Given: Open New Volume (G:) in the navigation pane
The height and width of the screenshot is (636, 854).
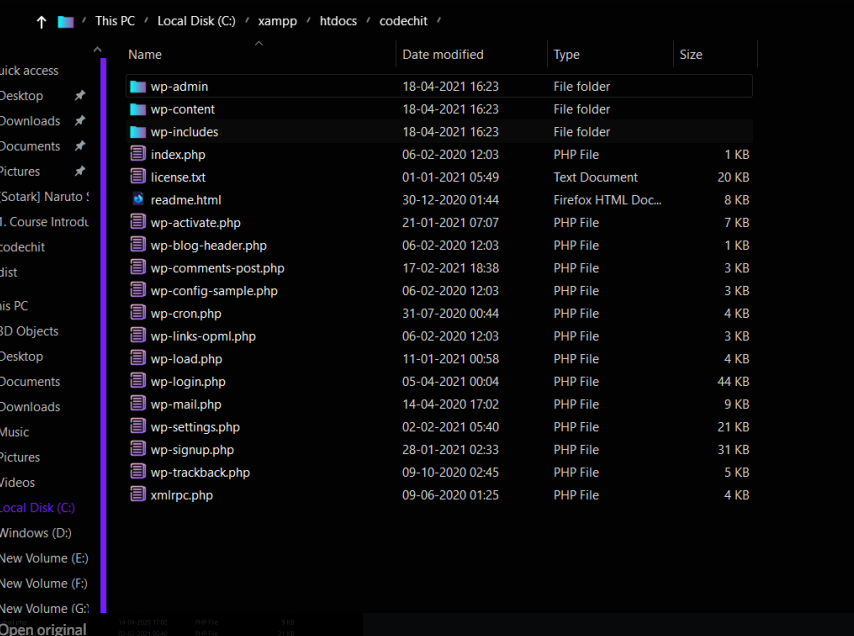Looking at the screenshot, I should (x=45, y=609).
